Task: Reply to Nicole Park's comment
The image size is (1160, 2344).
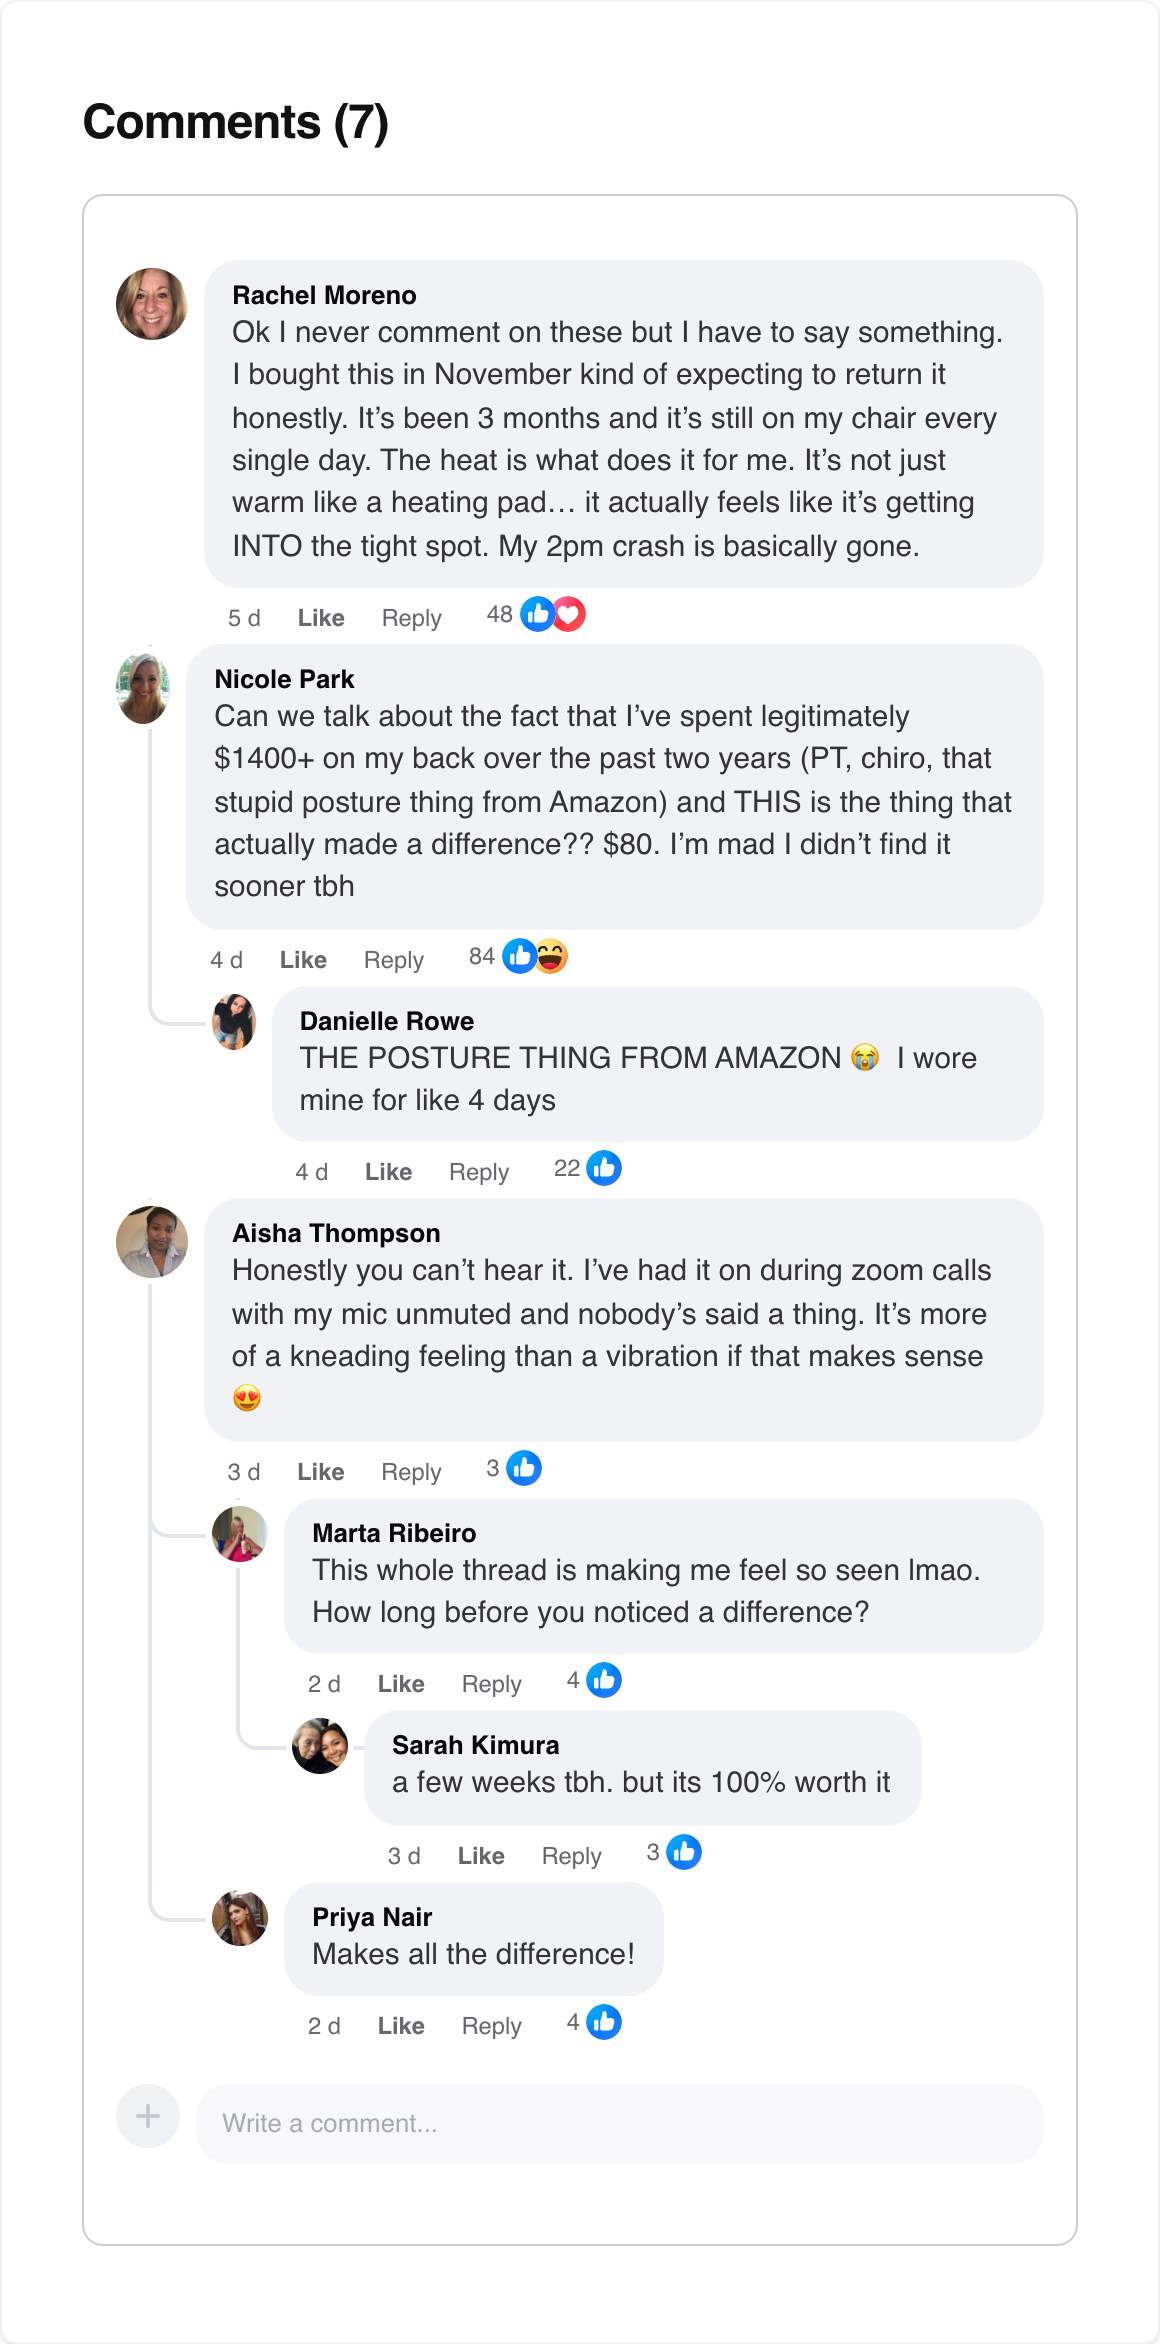Action: click(x=394, y=960)
